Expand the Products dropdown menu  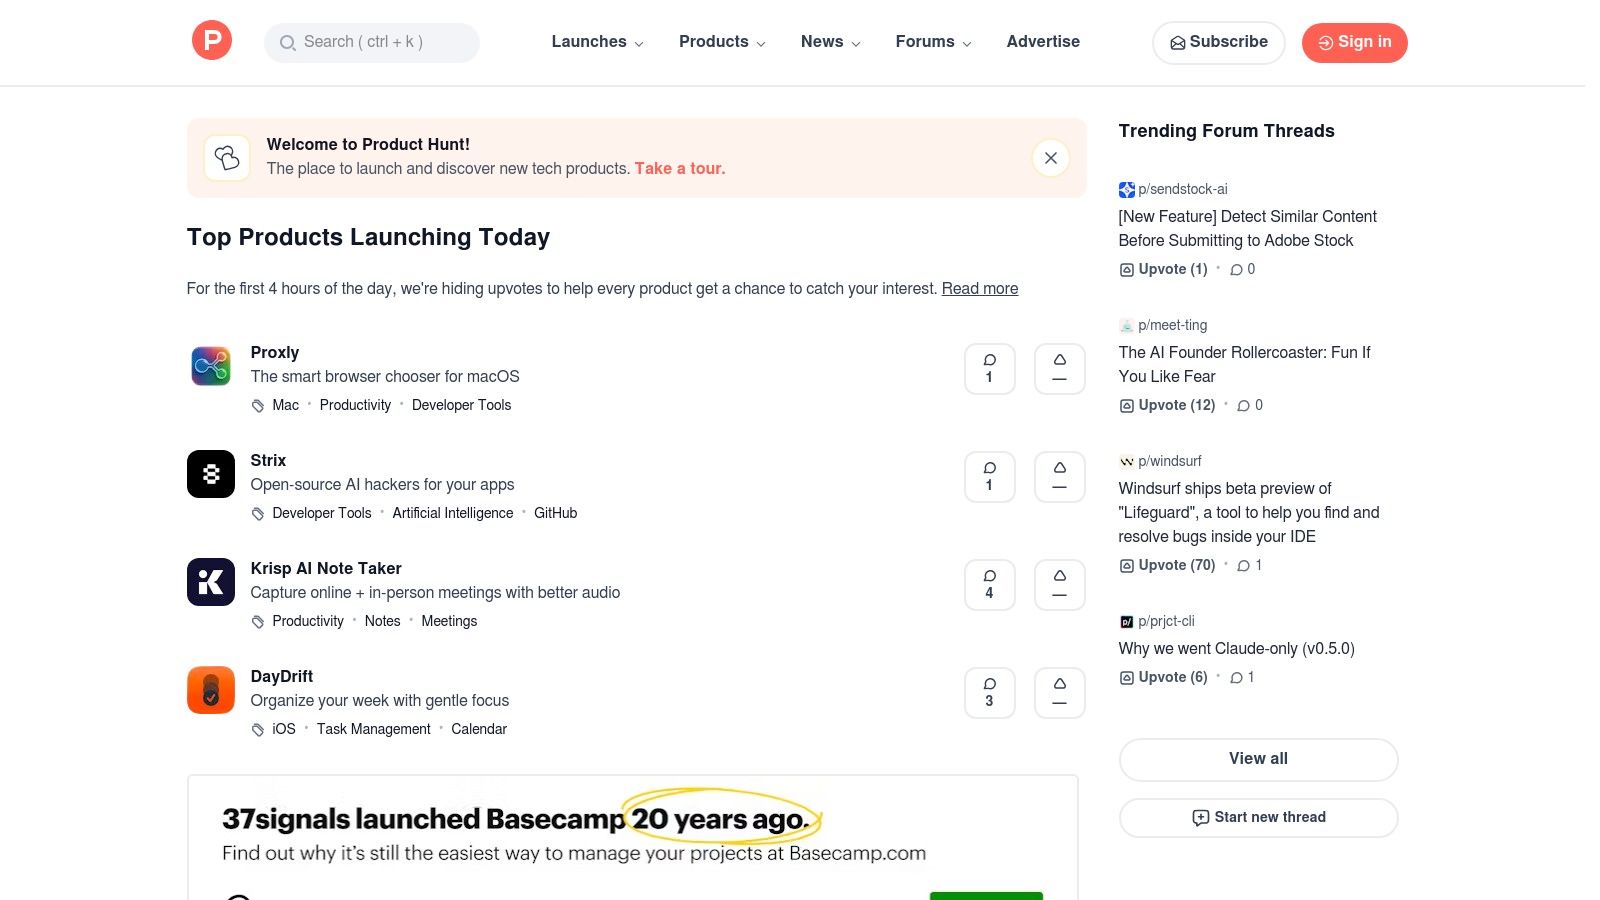point(722,42)
